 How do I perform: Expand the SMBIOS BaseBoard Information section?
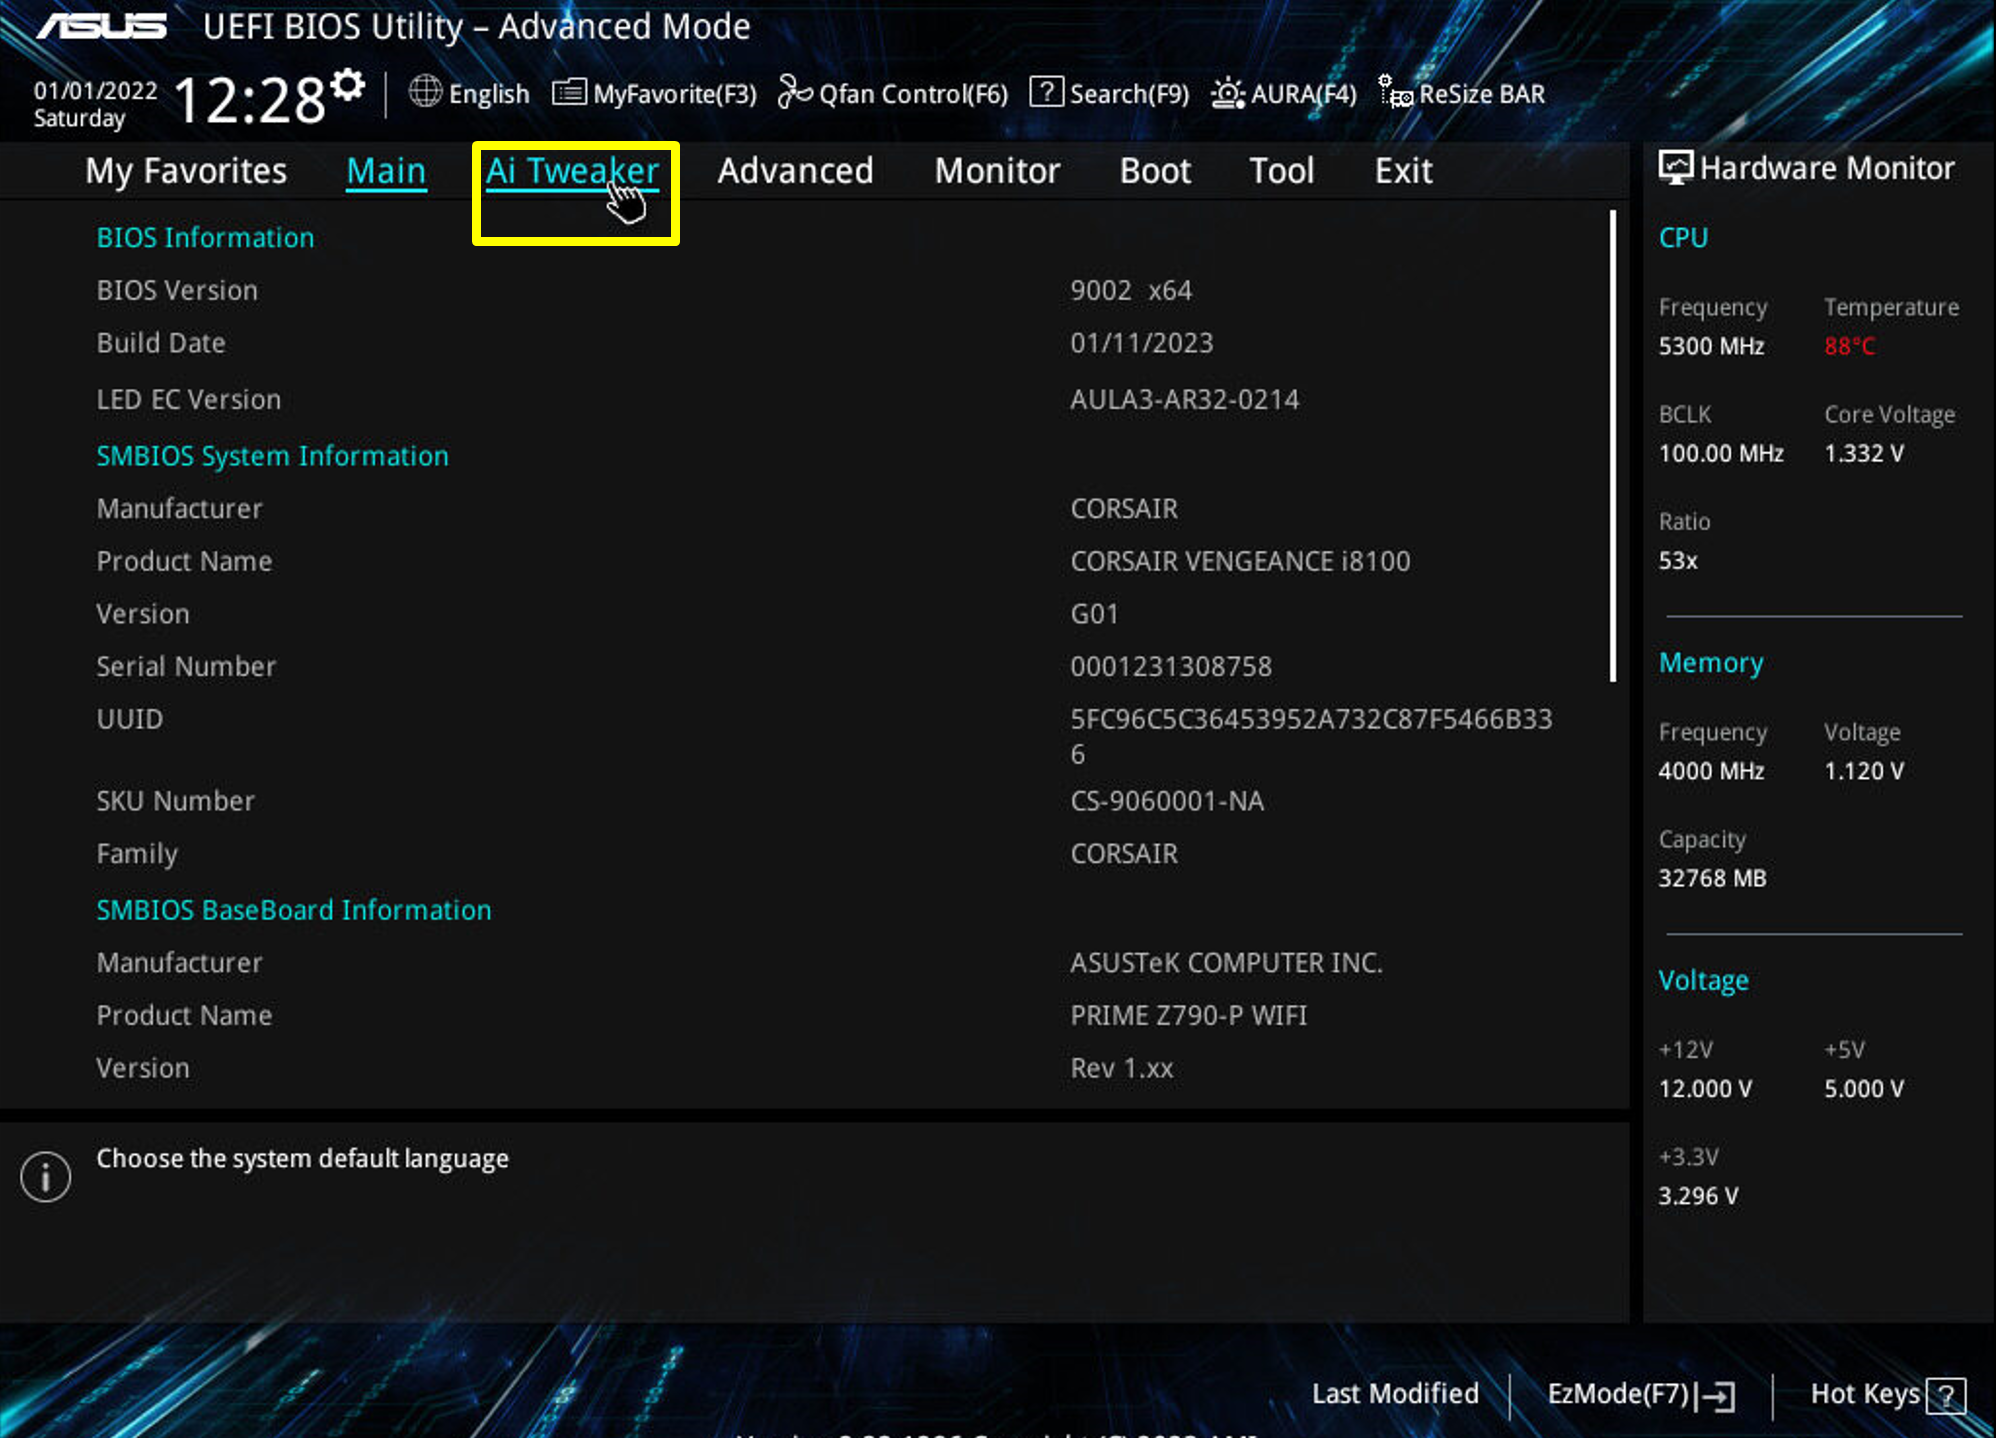point(293,910)
